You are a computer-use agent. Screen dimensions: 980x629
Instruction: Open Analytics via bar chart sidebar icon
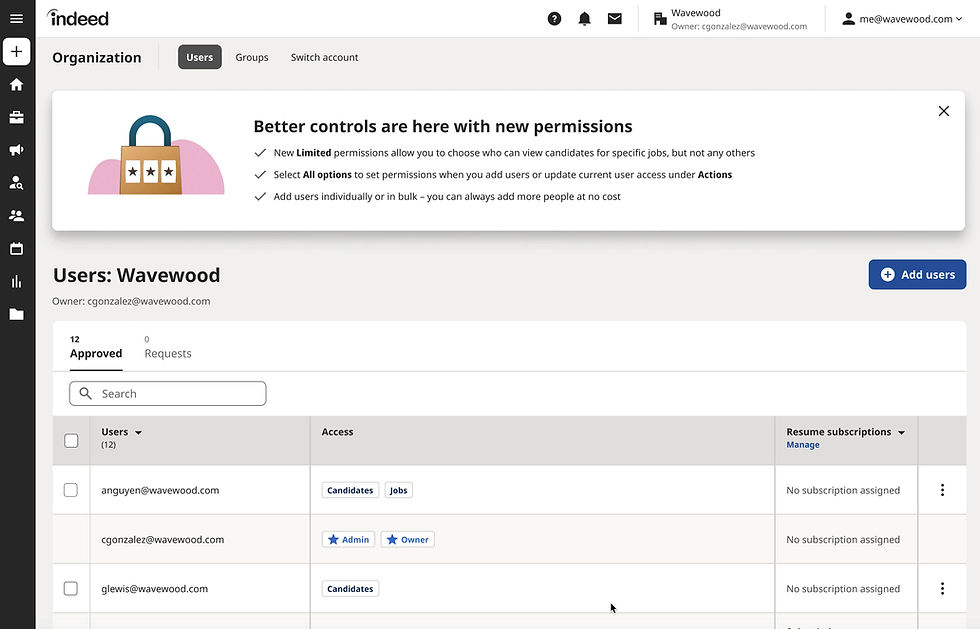pos(17,281)
